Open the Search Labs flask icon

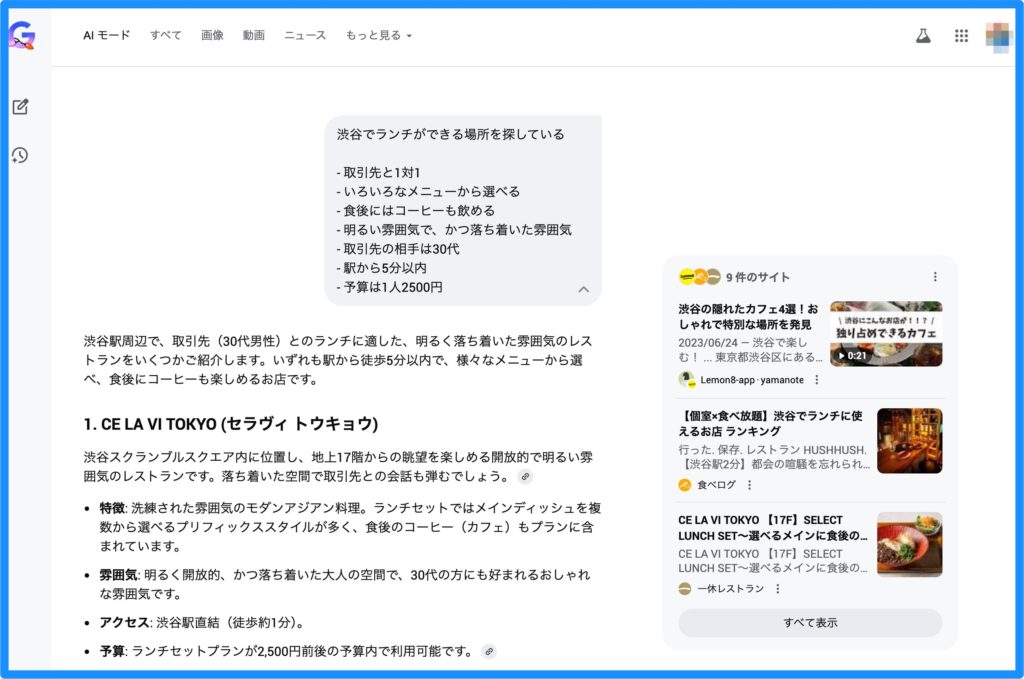coord(923,36)
